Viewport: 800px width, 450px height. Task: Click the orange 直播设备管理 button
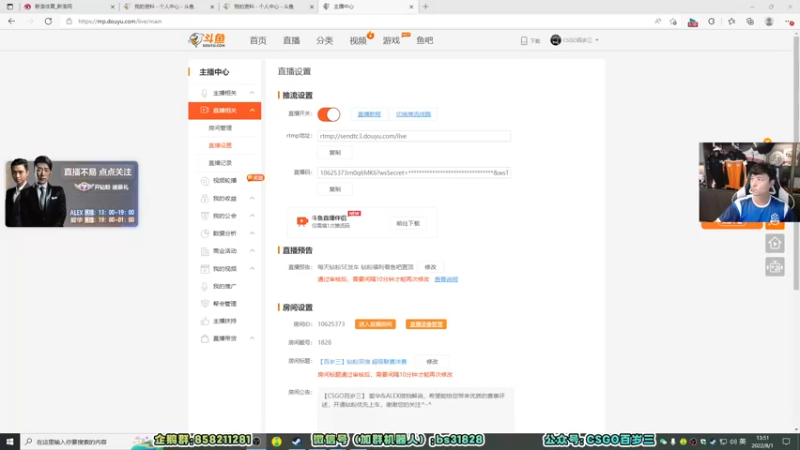click(426, 324)
